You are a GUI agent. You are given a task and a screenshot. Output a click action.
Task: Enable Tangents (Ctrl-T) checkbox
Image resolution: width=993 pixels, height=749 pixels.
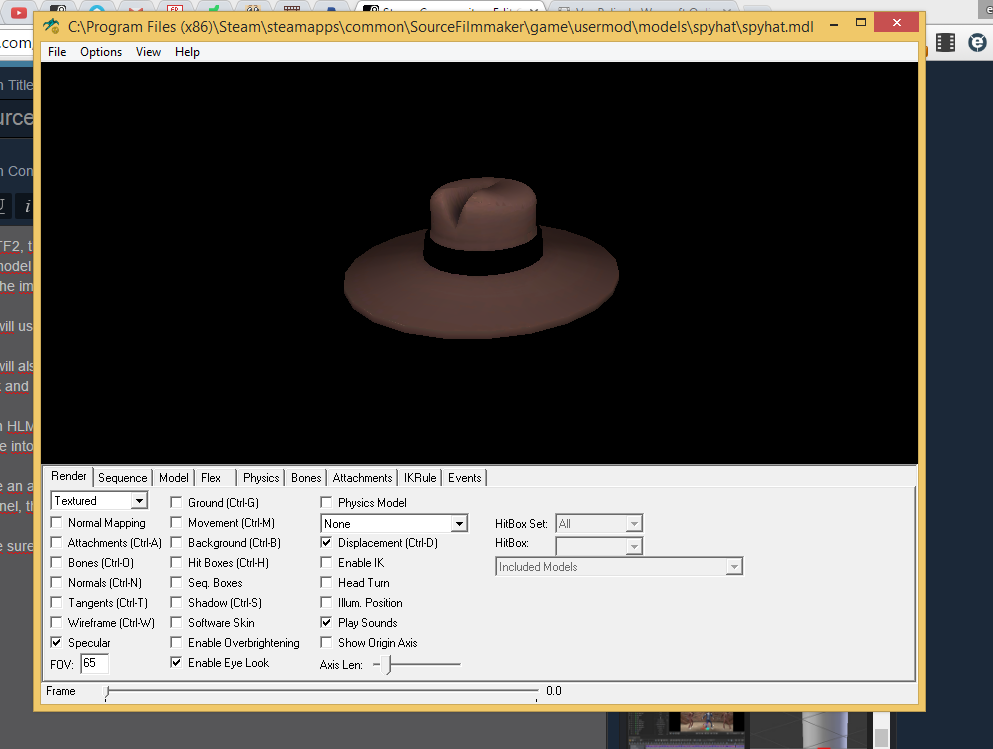pos(56,603)
